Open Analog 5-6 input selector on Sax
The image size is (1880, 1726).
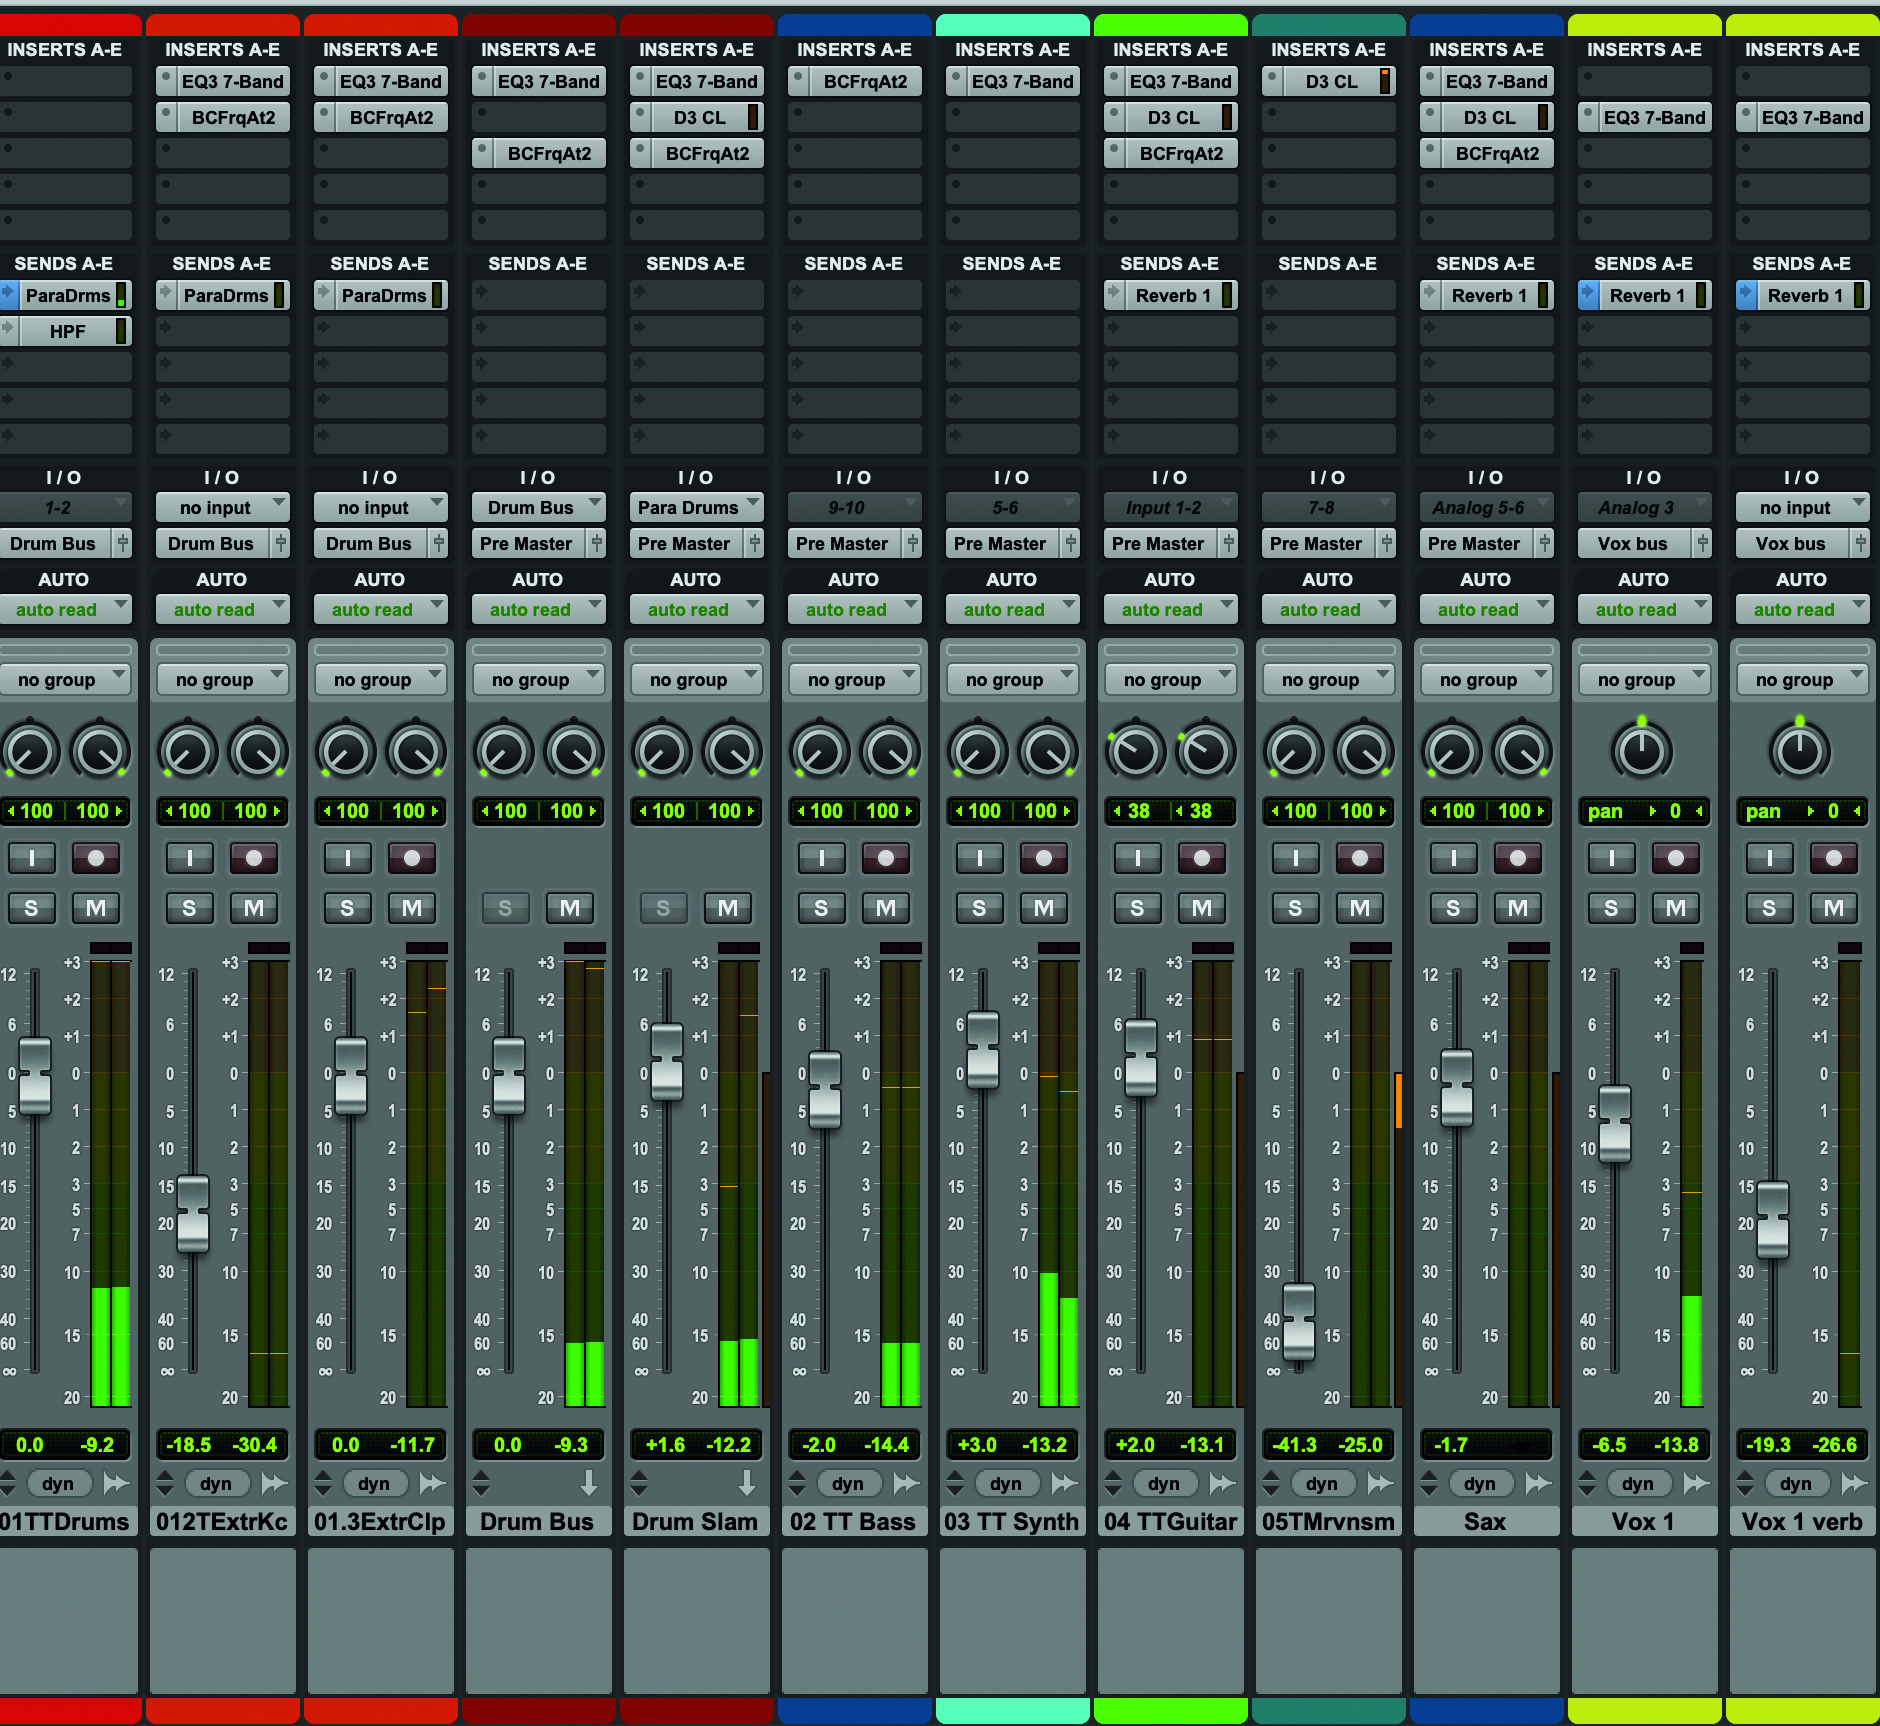[x=1487, y=507]
